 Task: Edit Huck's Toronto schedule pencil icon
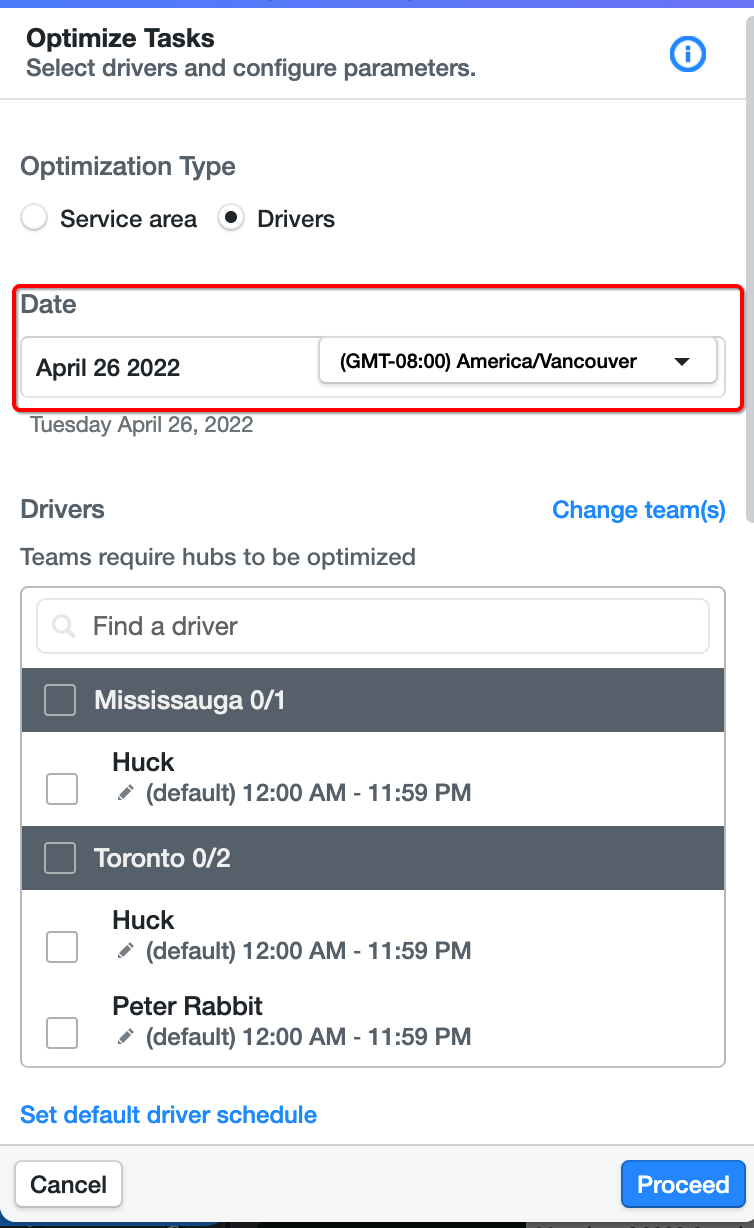[x=125, y=951]
